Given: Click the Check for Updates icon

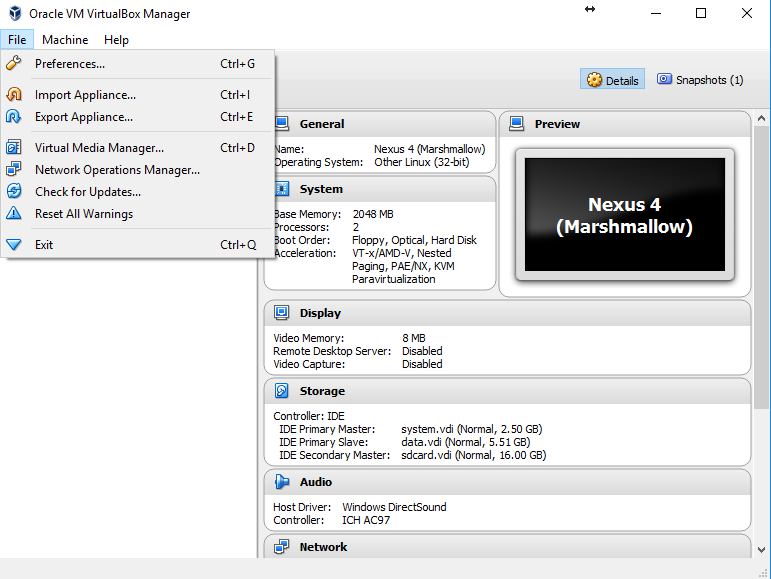Looking at the screenshot, I should (x=14, y=191).
